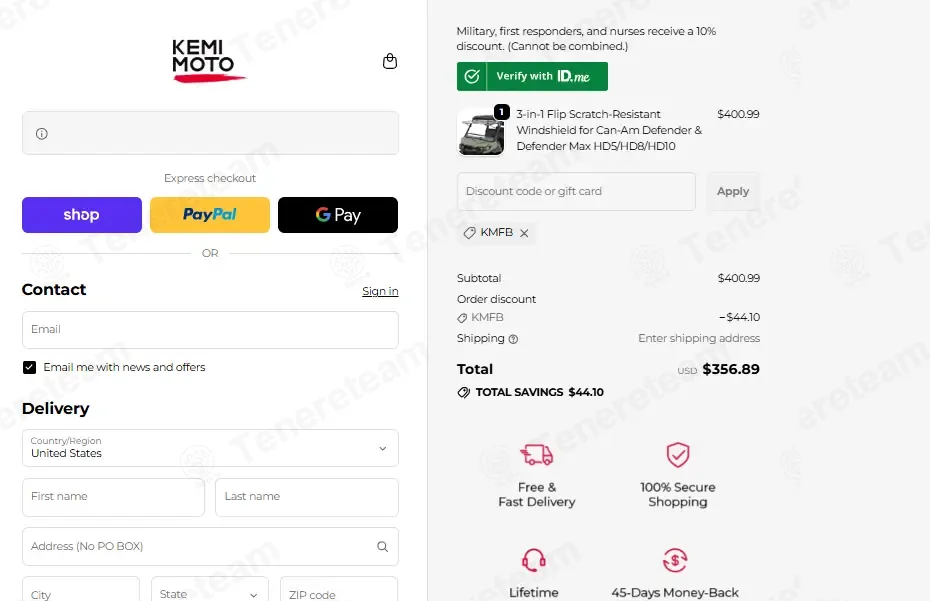930x601 pixels.
Task: Remove the KMFB discount code tag
Action: (524, 233)
